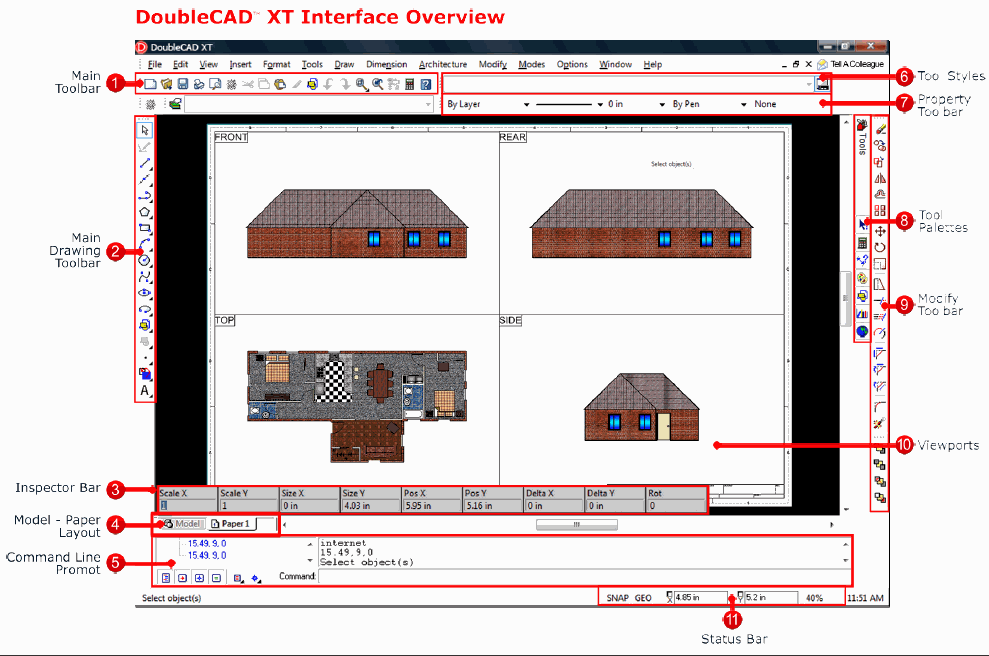Viewport: 989px width, 656px height.
Task: Open the Format menu
Action: 276,64
